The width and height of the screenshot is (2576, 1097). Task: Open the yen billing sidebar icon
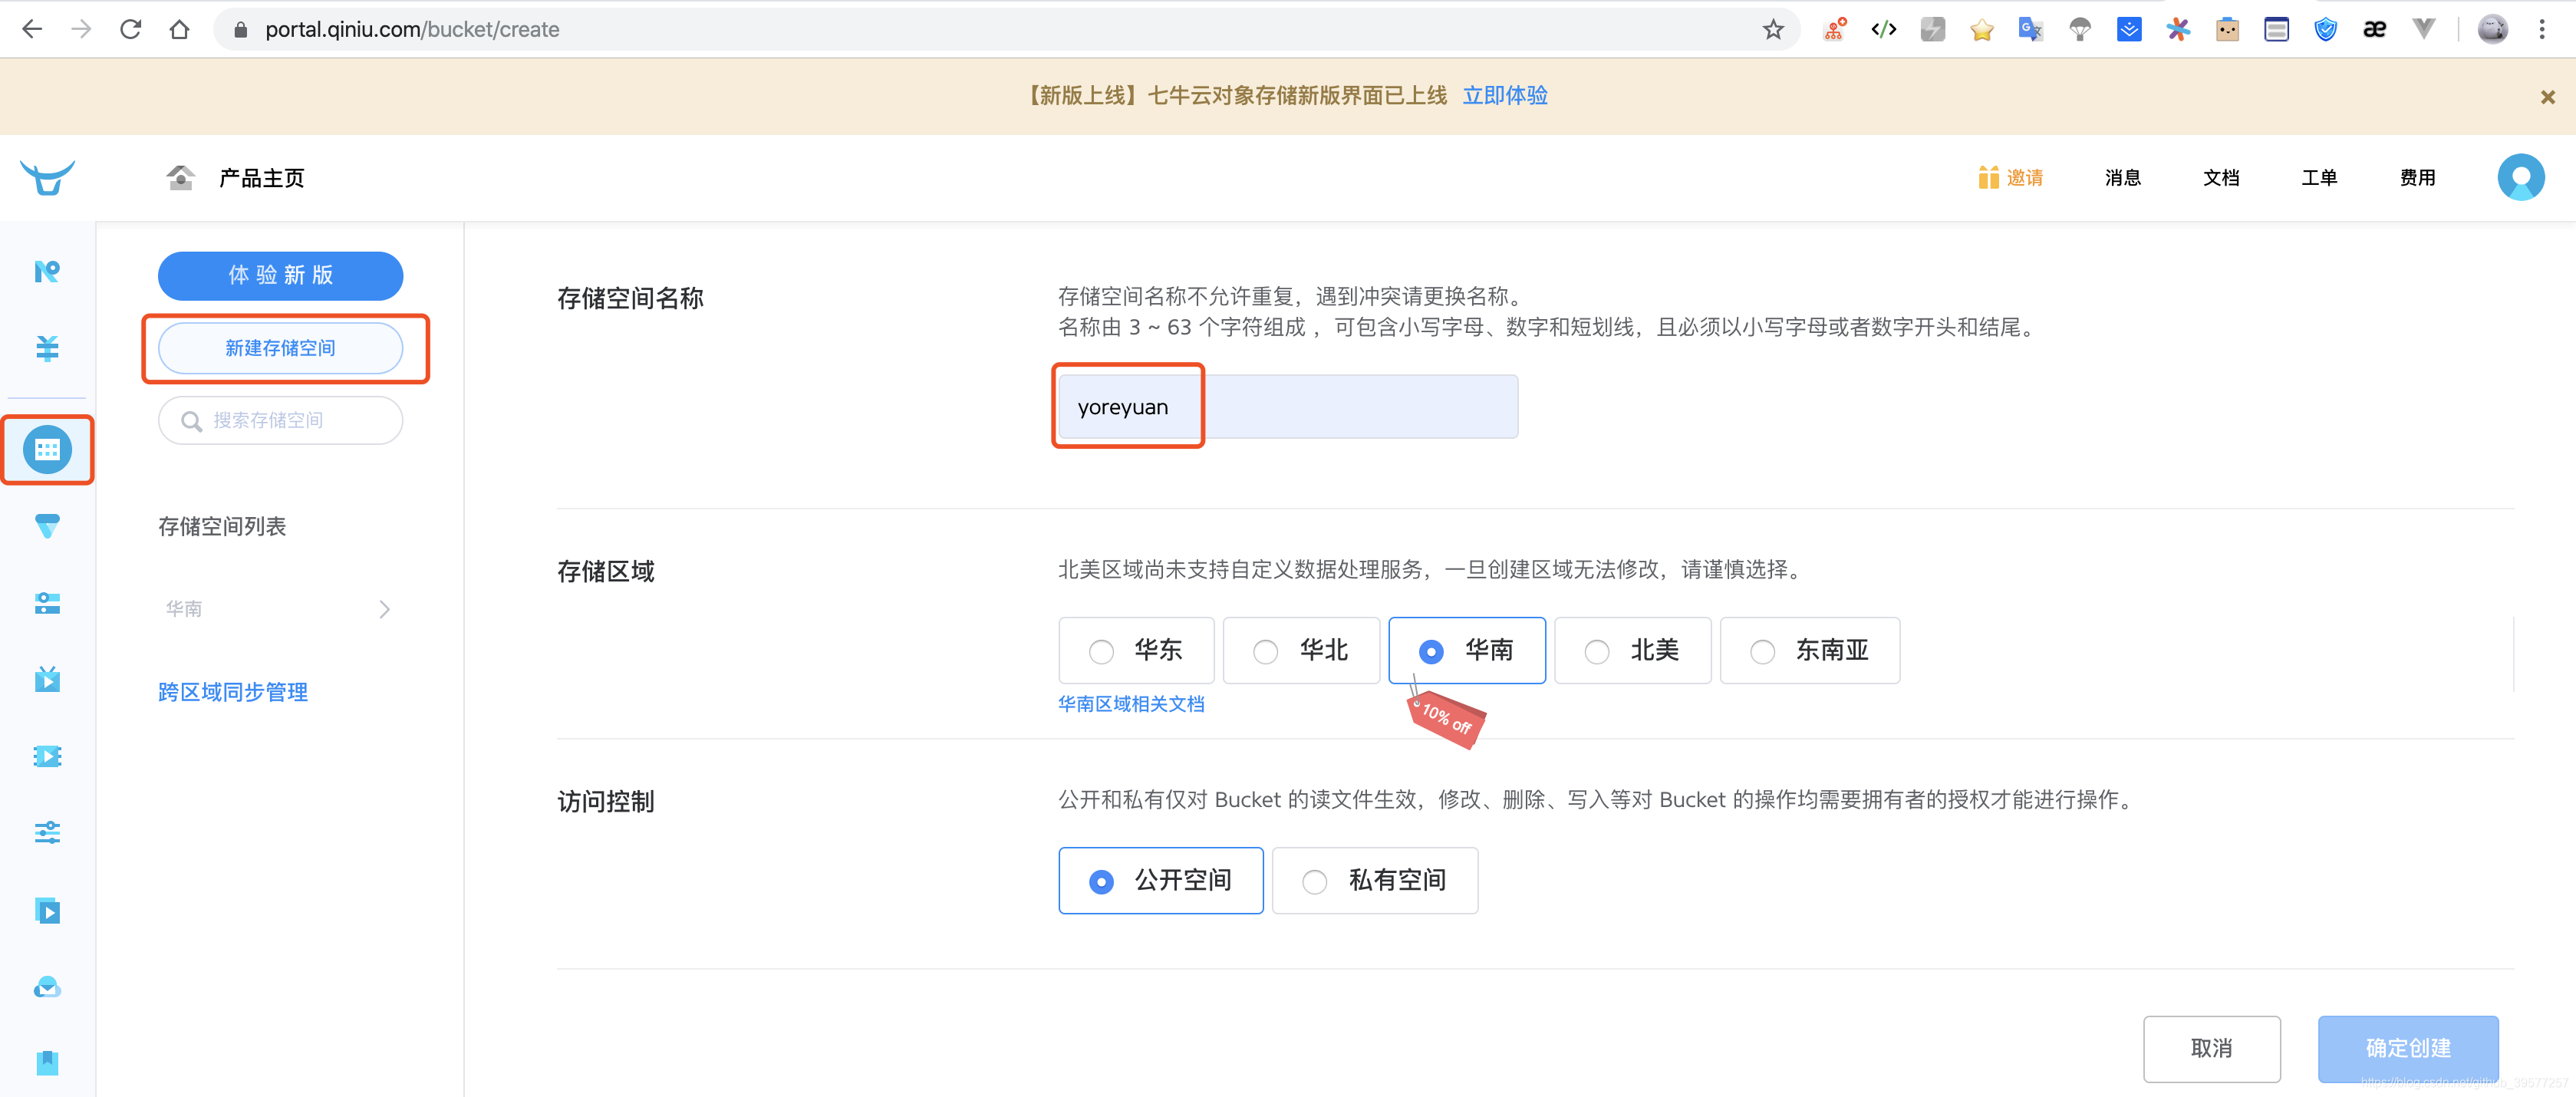point(47,347)
